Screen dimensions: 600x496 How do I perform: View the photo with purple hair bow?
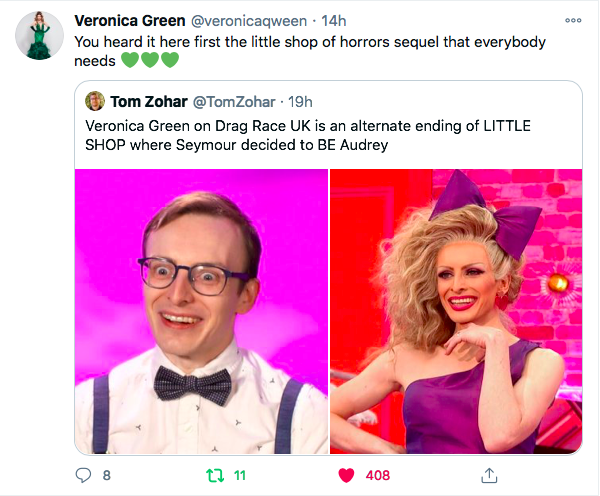click(x=456, y=311)
